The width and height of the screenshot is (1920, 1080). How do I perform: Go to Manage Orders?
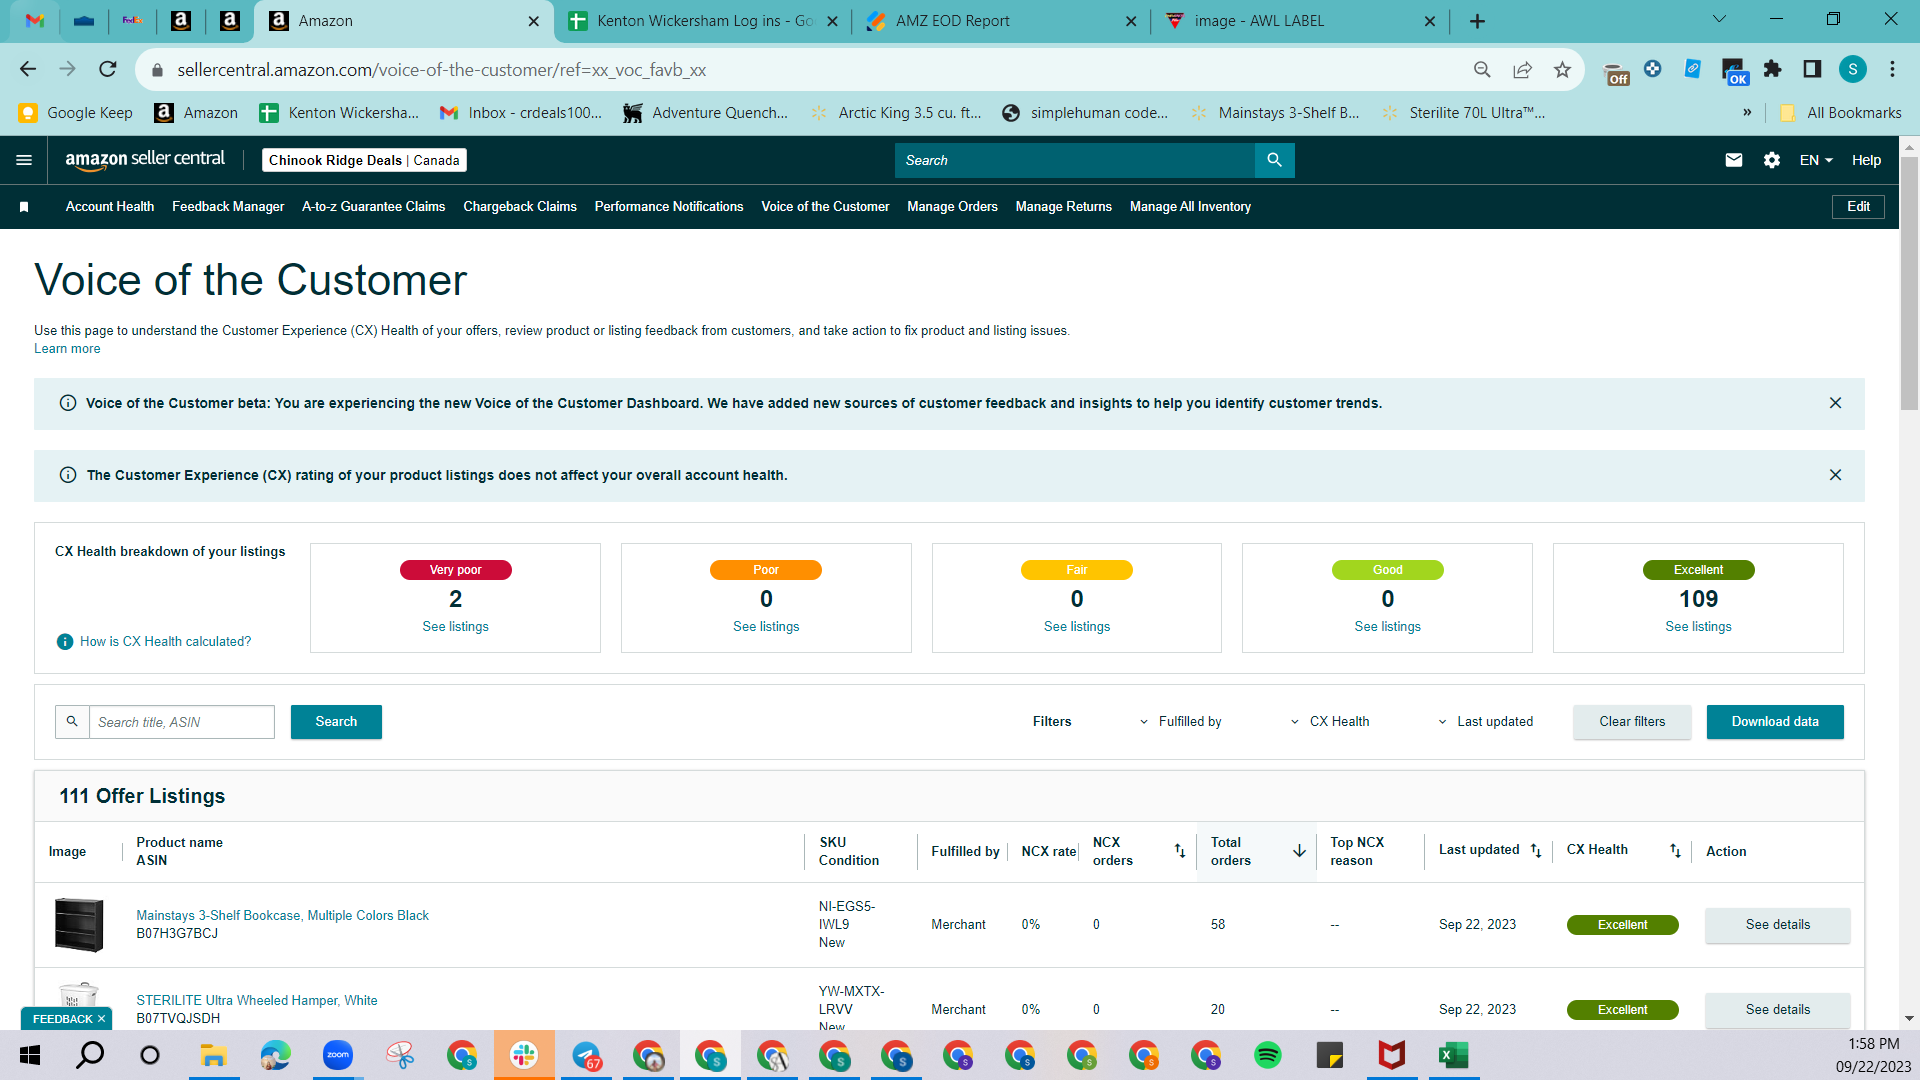pos(952,207)
